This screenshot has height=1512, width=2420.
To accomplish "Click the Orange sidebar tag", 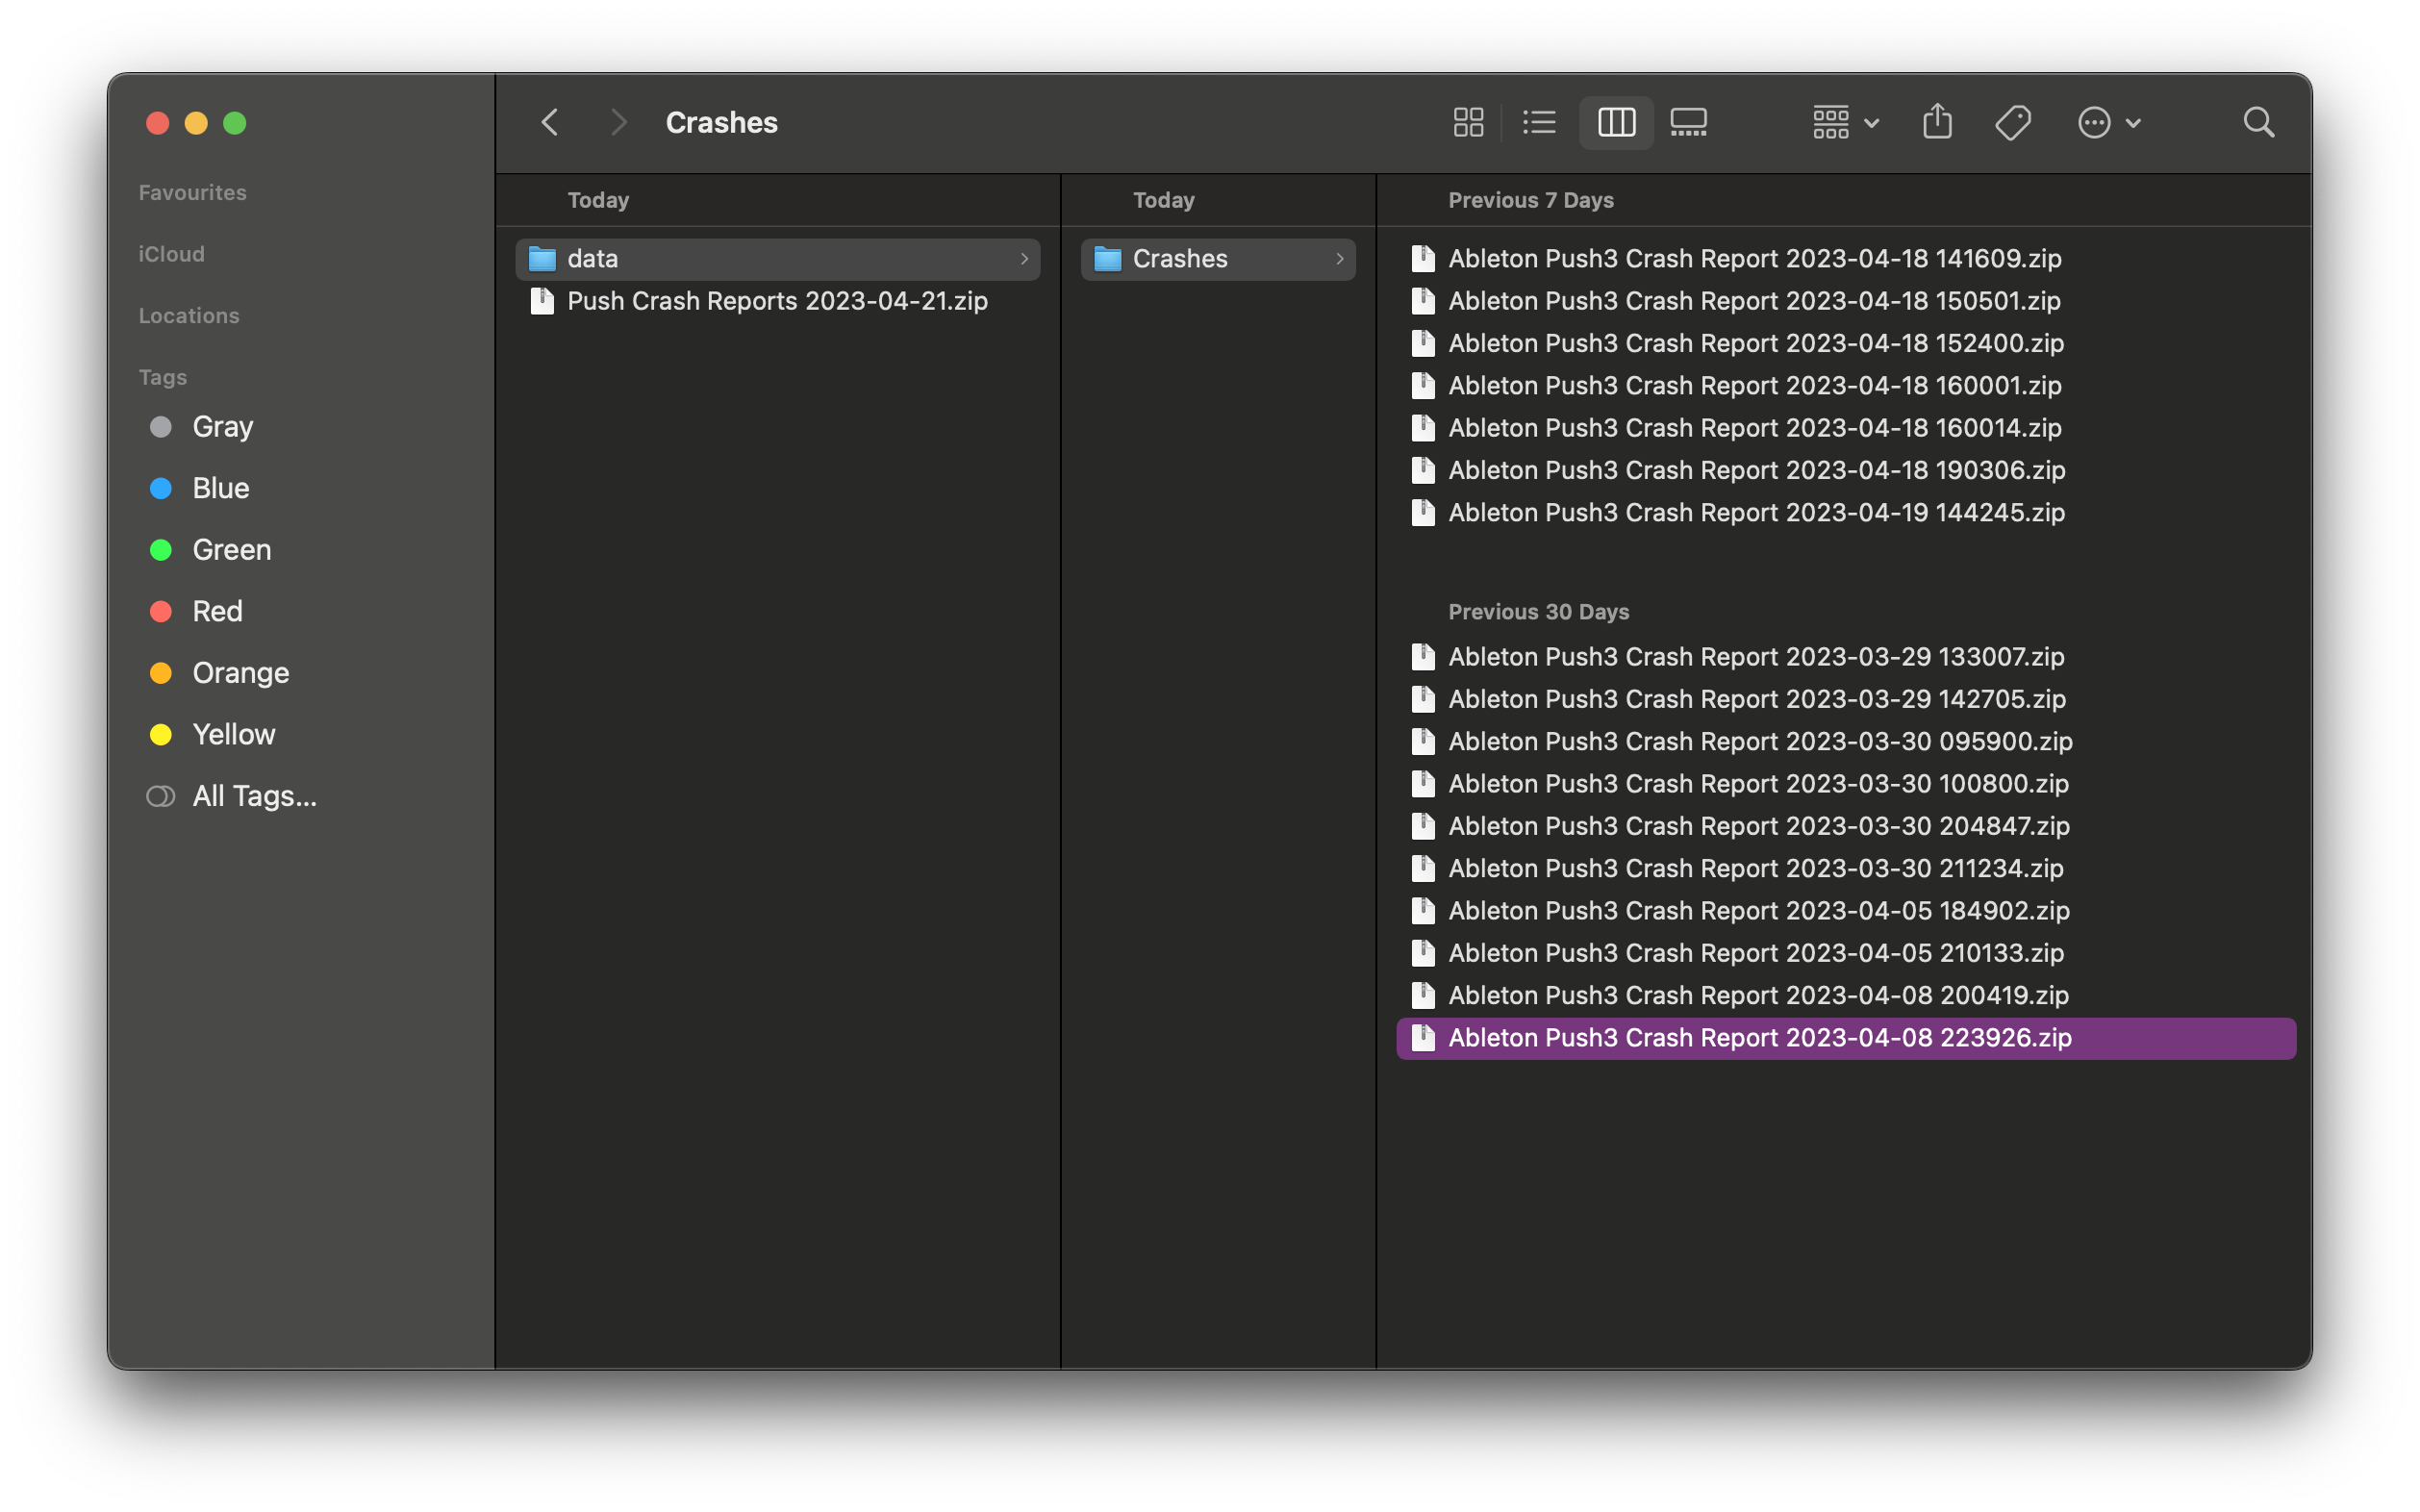I will click(x=240, y=673).
